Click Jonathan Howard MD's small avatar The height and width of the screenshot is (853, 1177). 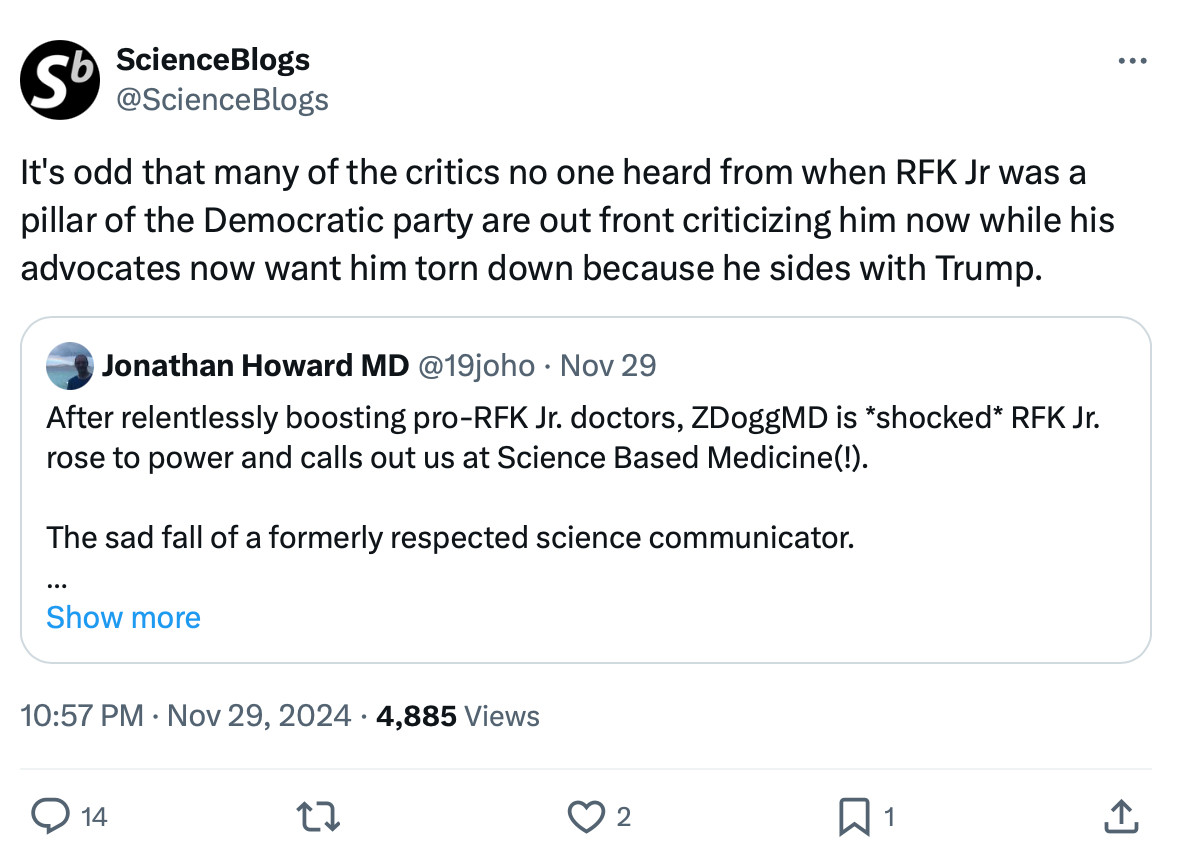point(70,365)
